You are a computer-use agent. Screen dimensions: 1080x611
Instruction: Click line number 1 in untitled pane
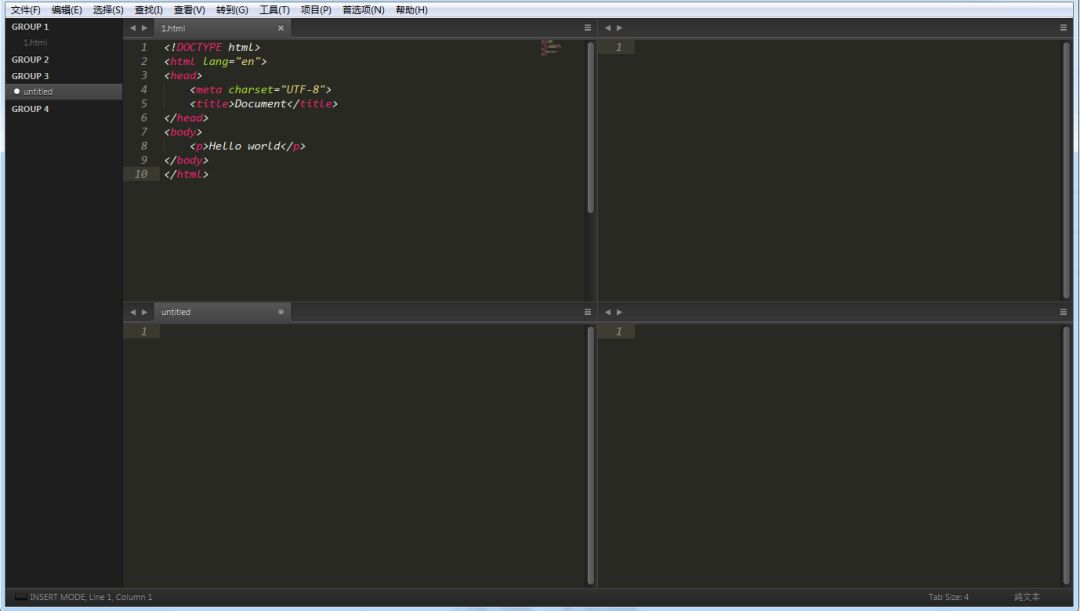point(144,332)
